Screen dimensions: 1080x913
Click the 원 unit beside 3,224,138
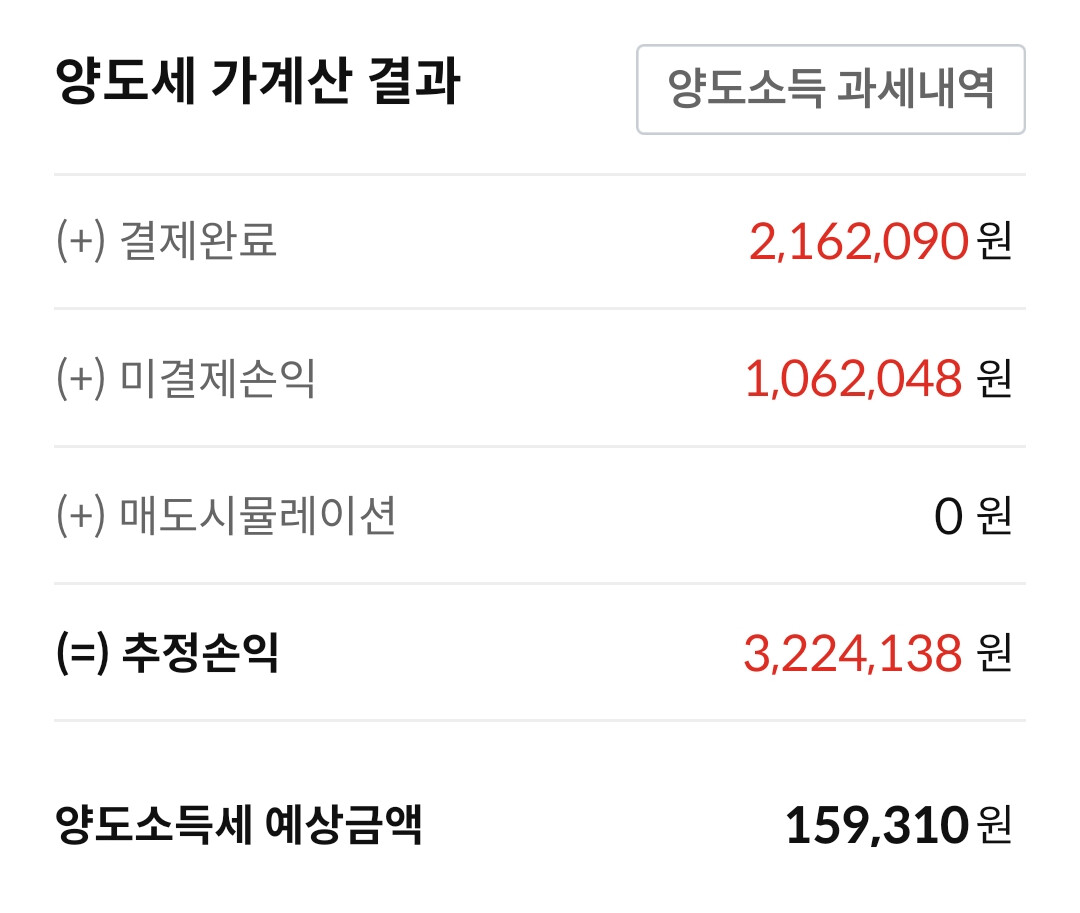(x=995, y=653)
